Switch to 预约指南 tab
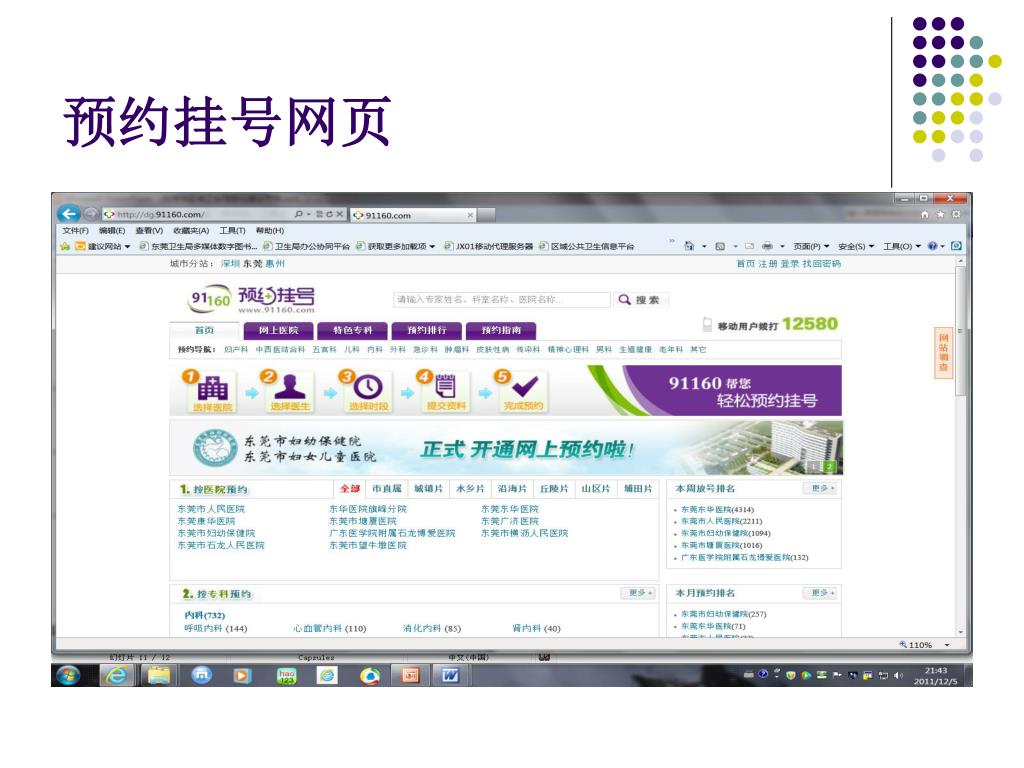Screen dimensions: 1024x768 pyautogui.click(x=501, y=330)
